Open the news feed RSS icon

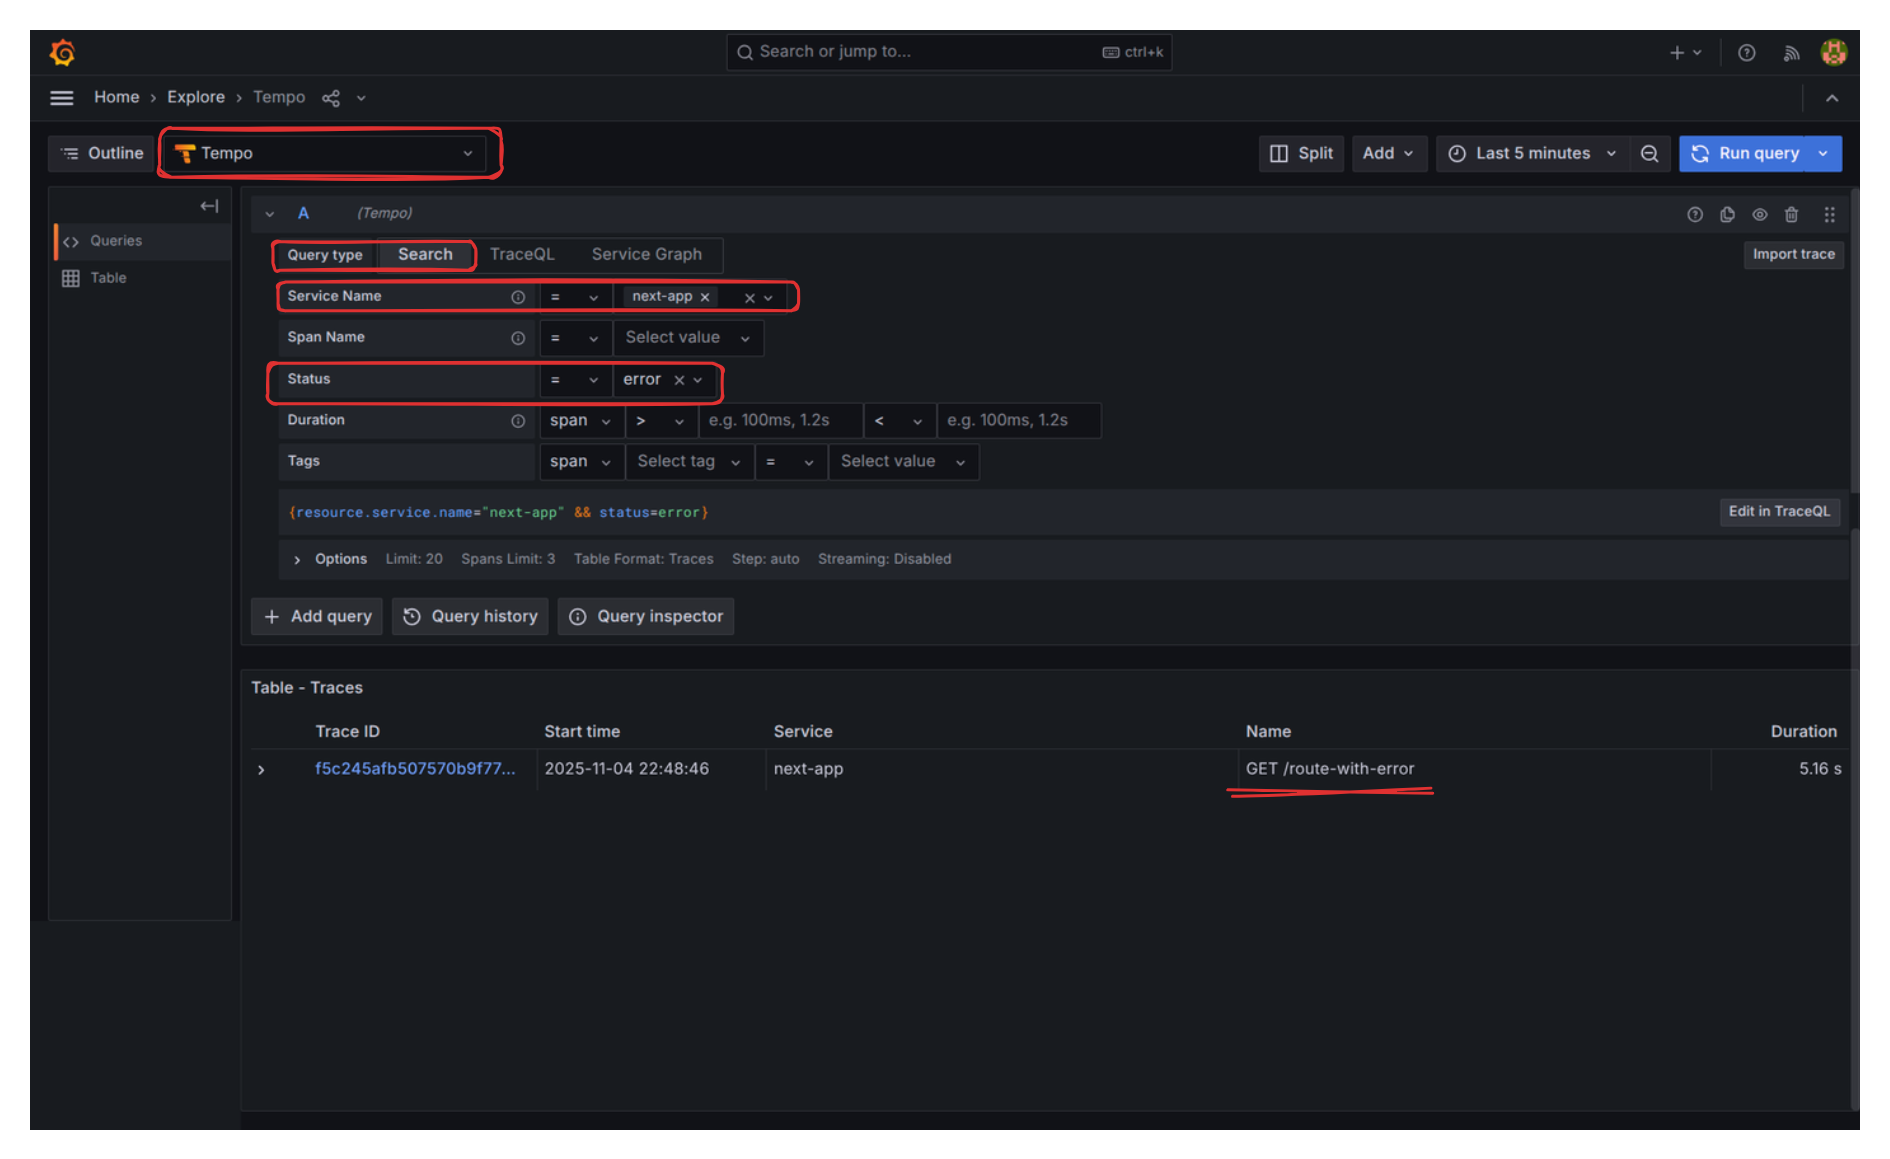point(1791,53)
